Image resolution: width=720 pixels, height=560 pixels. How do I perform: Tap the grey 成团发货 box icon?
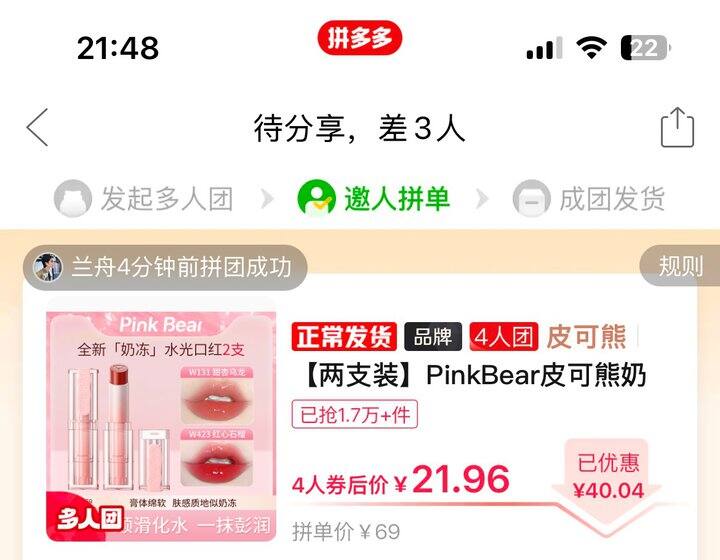click(x=532, y=198)
